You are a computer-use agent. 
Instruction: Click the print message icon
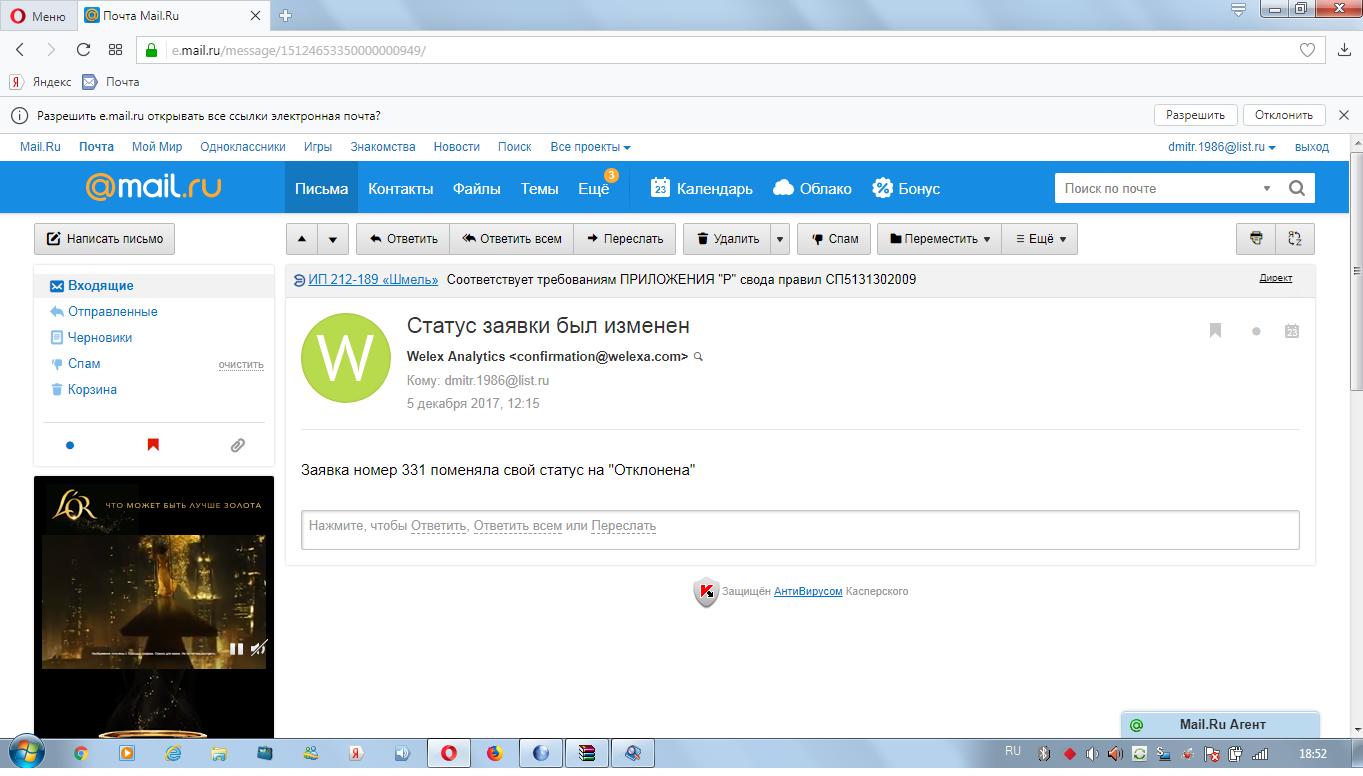point(1256,239)
